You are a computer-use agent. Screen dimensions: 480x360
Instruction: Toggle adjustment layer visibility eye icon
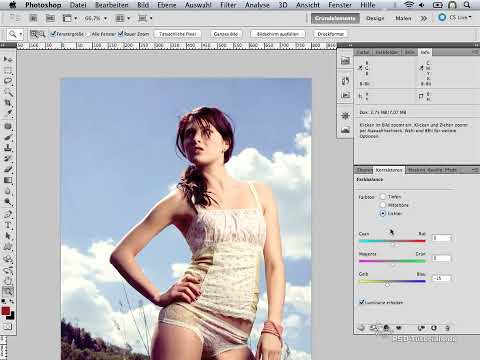click(x=399, y=328)
